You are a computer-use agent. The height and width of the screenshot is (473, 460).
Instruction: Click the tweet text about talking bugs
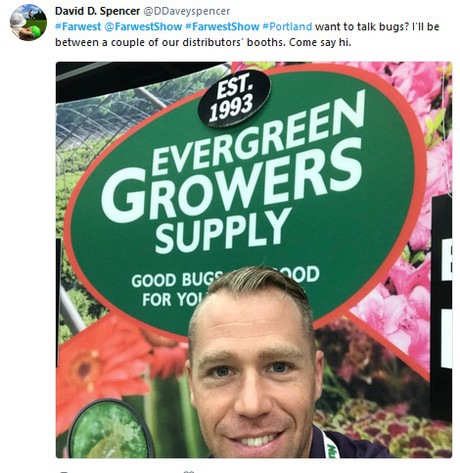247,35
